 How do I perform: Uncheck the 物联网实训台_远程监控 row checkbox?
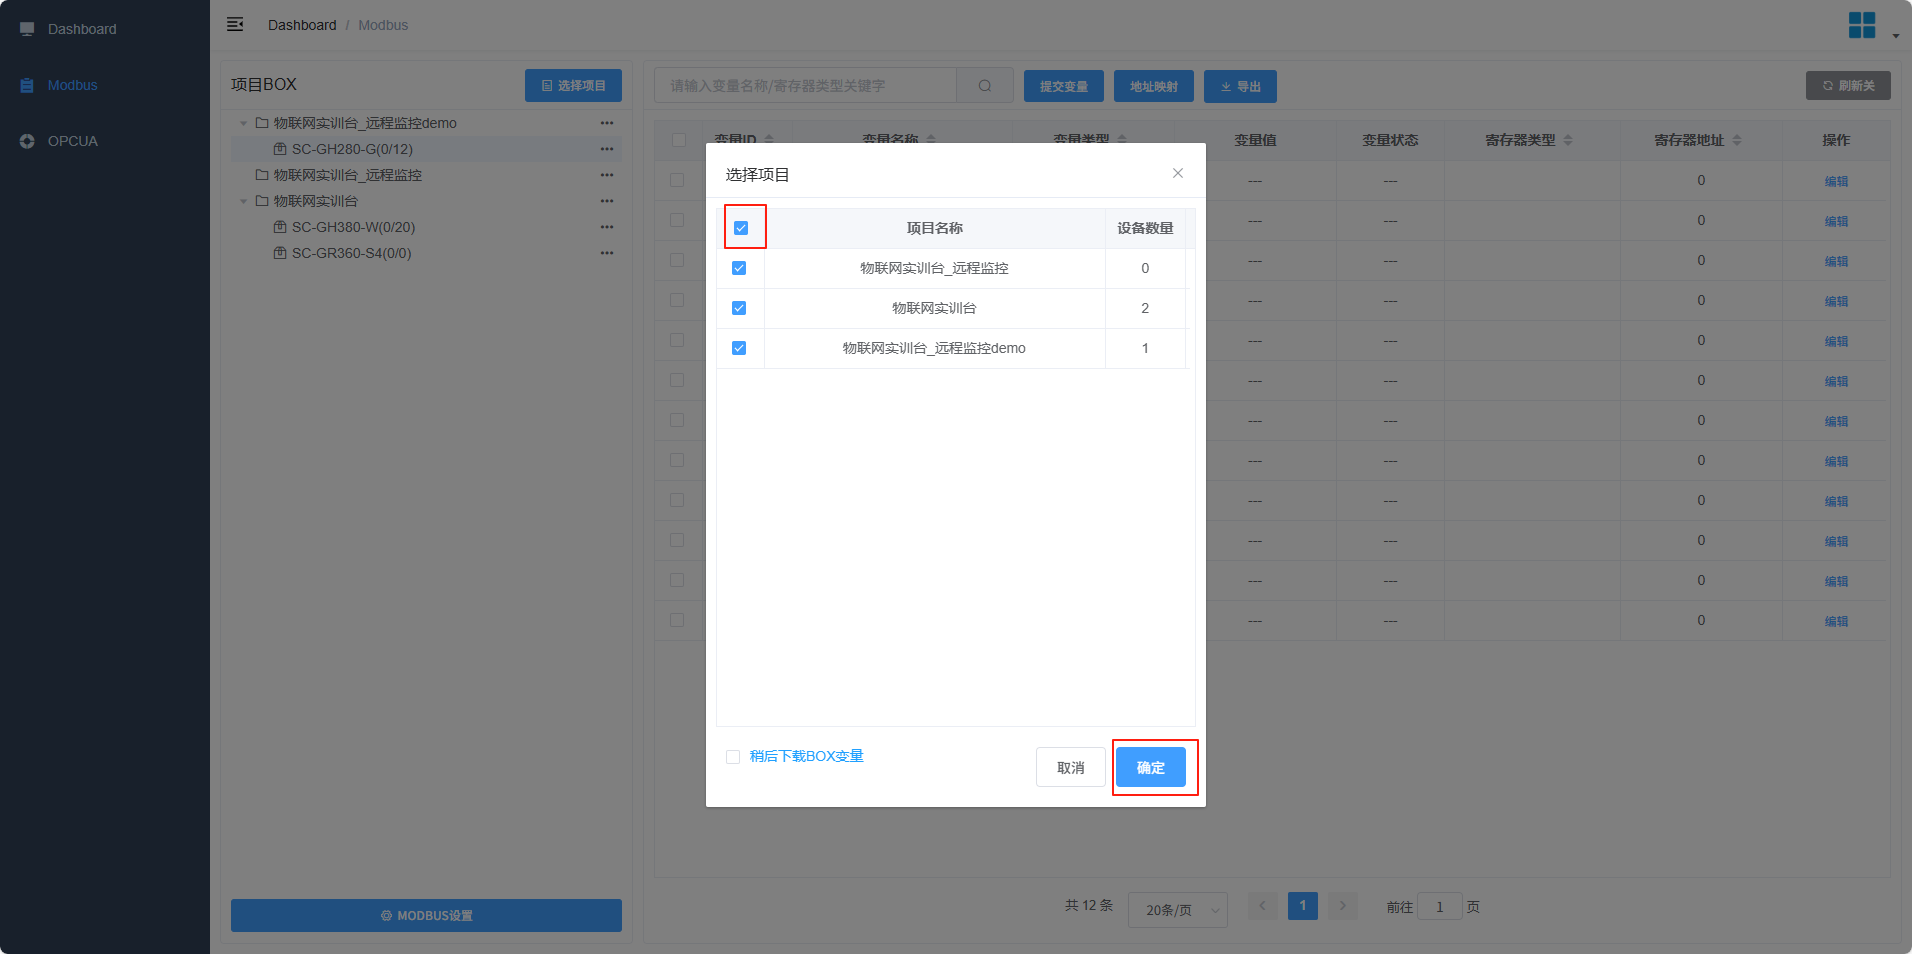pyautogui.click(x=739, y=268)
